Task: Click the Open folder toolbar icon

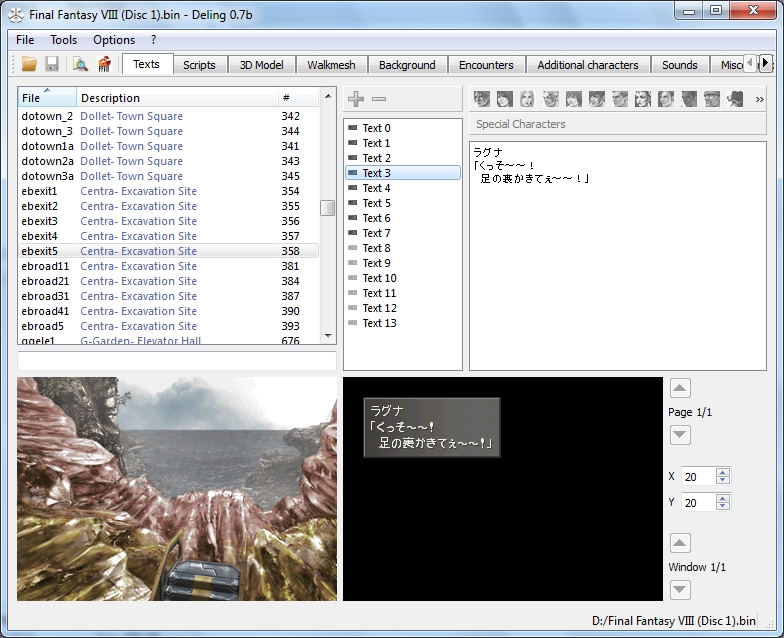Action: tap(30, 64)
